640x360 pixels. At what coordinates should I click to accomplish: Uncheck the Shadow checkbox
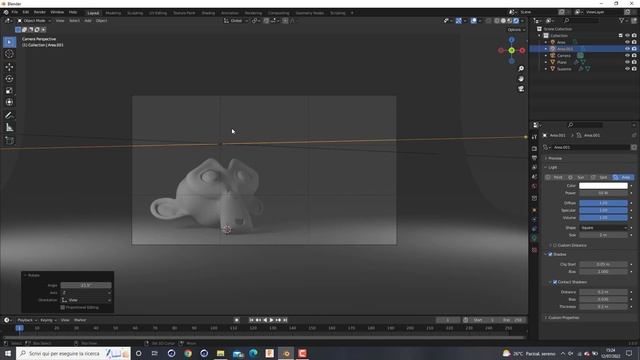pos(550,254)
